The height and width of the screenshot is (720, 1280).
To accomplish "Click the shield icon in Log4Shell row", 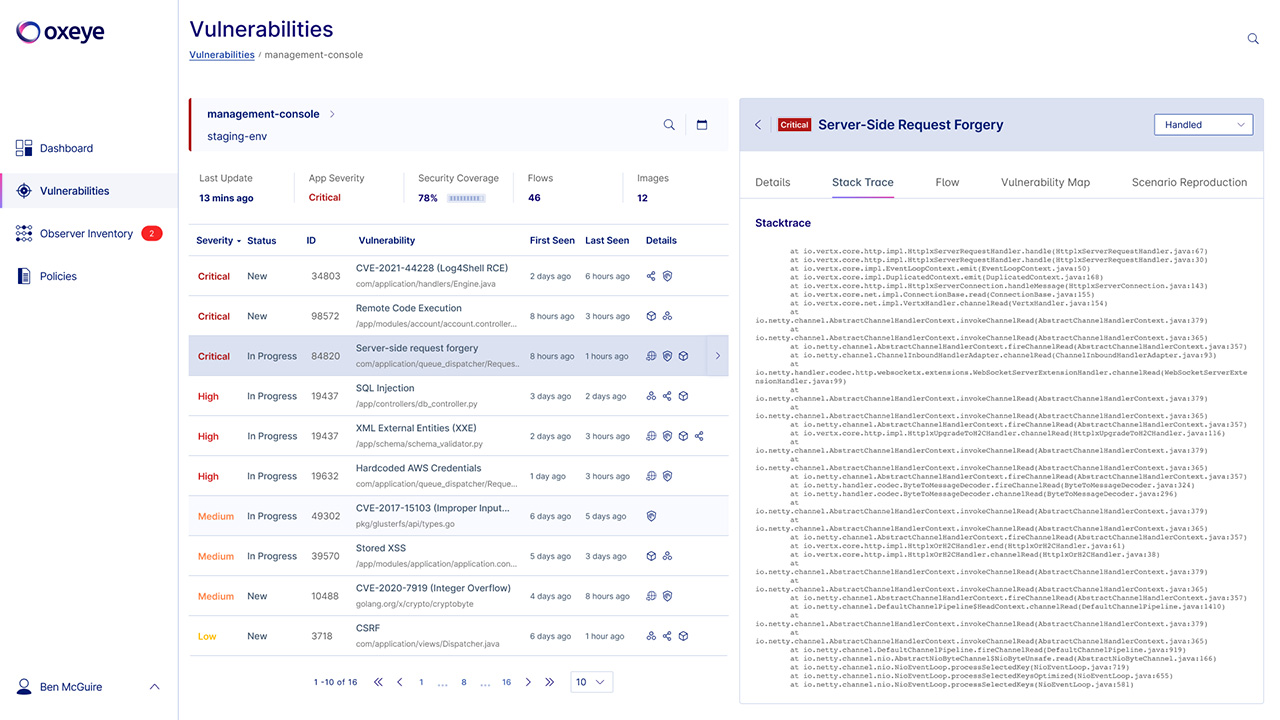I will coord(667,276).
